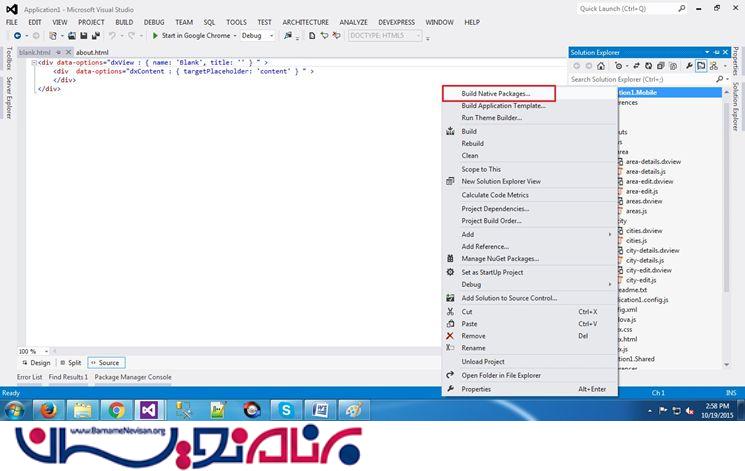The height and width of the screenshot is (471, 745).
Task: Open the Package Manager Console tab
Action: click(x=132, y=377)
